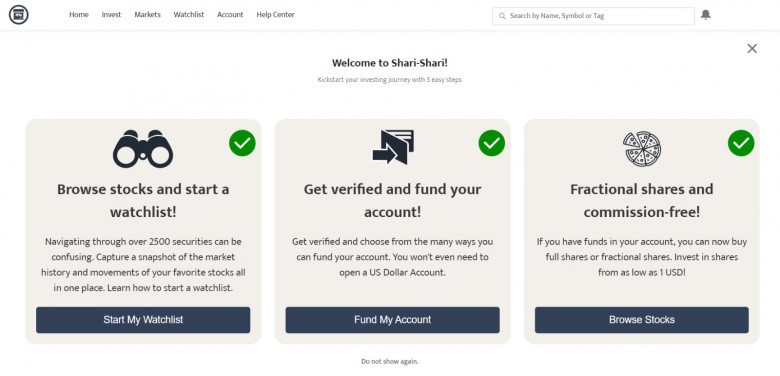780x376 pixels.
Task: Close the welcome panel with X
Action: click(x=752, y=48)
